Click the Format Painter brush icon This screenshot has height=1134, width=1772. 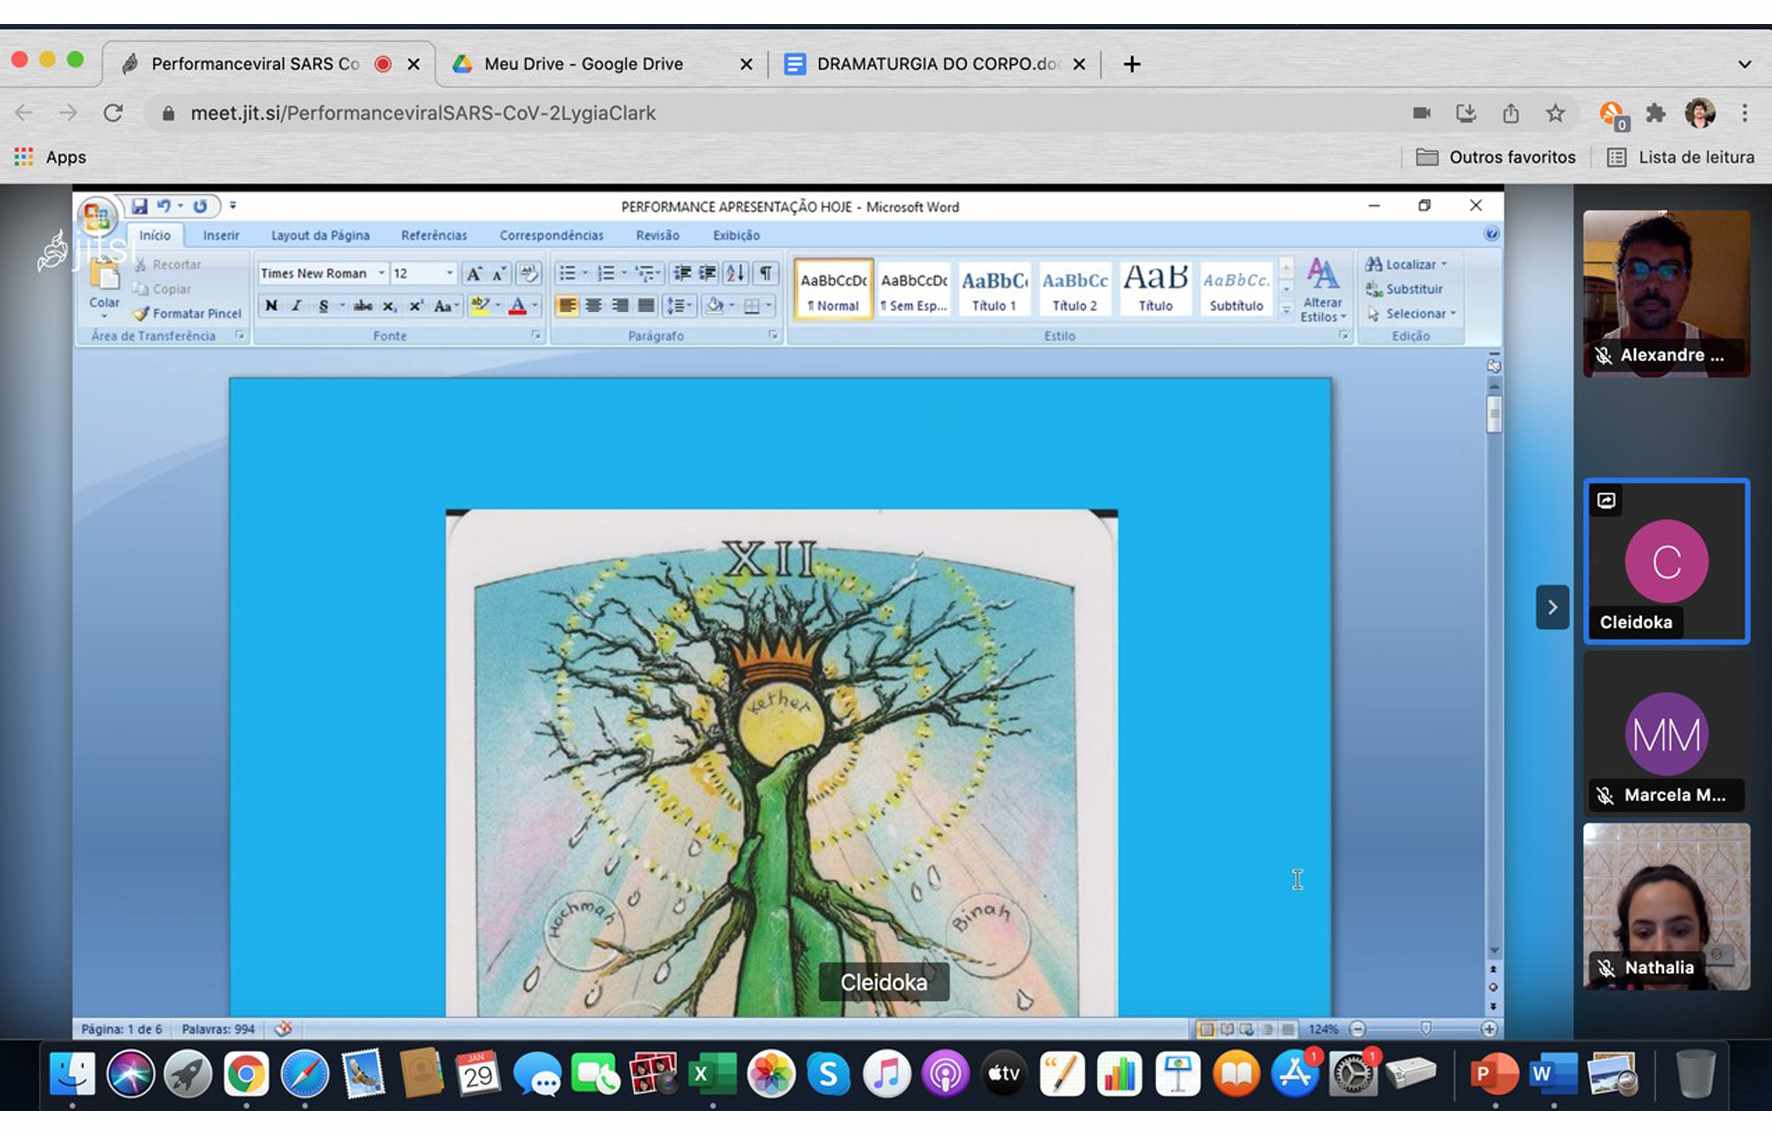click(141, 313)
